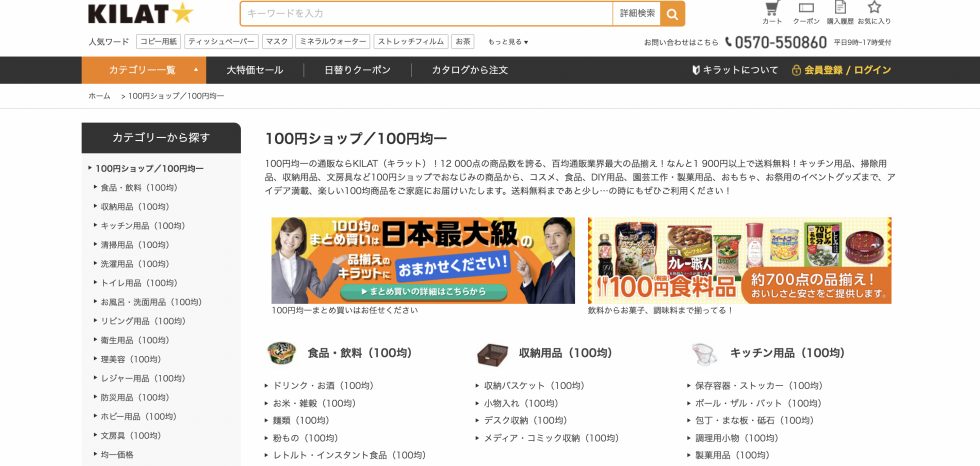Expand 100円ショップ/100円均一 sidebar tree item

148,168
